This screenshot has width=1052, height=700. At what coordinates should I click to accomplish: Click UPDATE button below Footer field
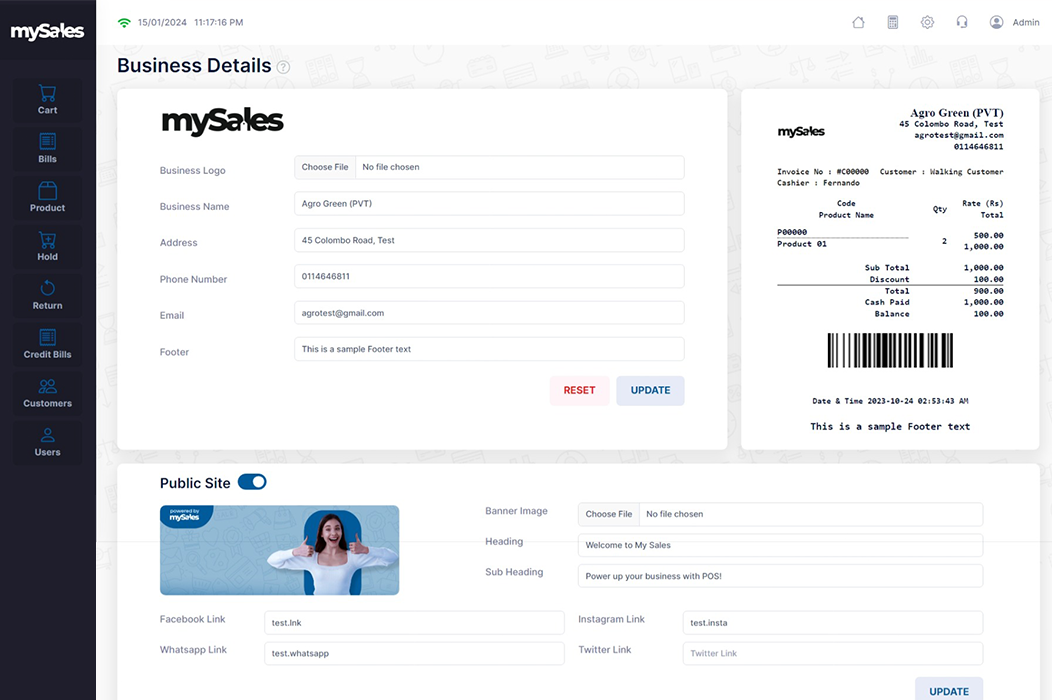pyautogui.click(x=650, y=390)
